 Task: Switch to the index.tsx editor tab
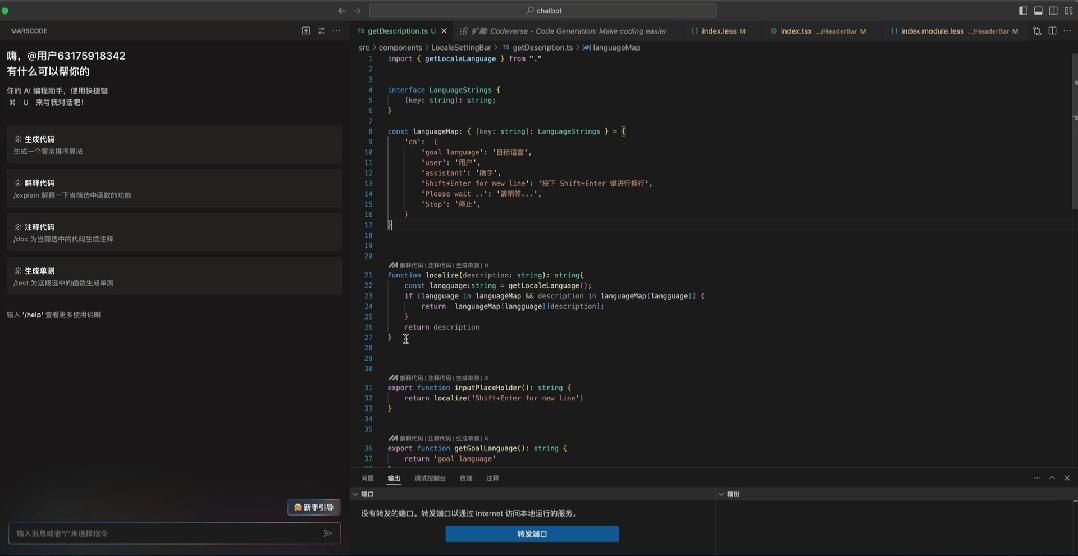tap(797, 31)
